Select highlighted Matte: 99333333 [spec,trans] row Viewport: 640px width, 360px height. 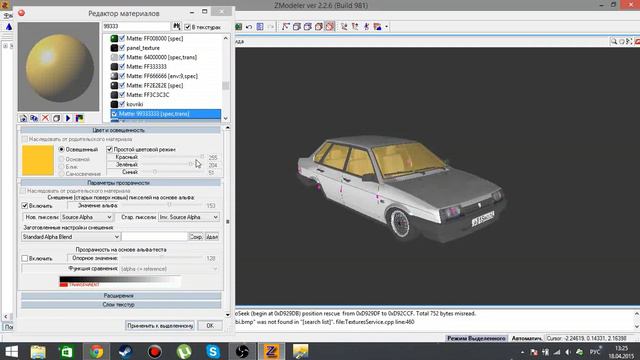pos(165,114)
